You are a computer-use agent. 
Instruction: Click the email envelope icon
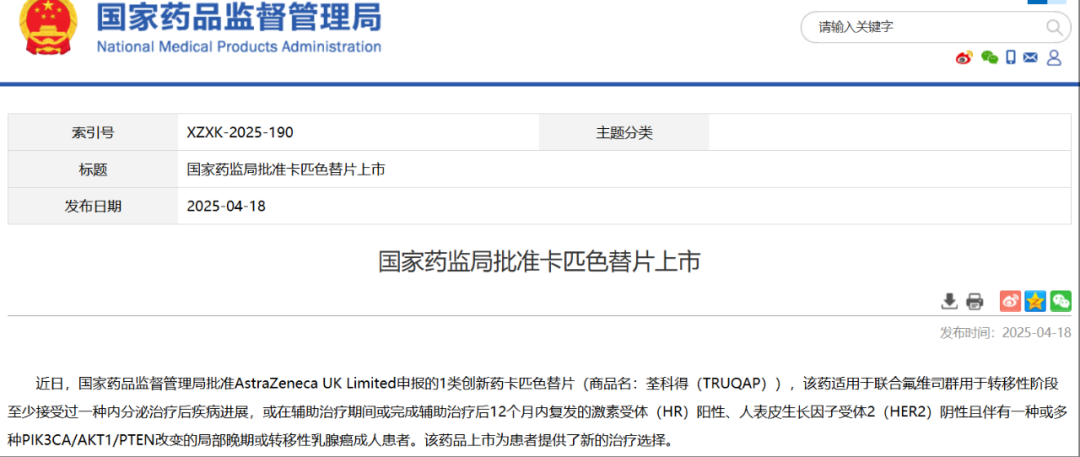[1030, 57]
